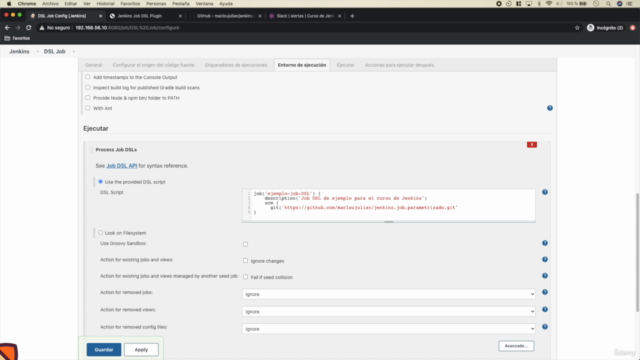Enable the With Ant checkbox
This screenshot has height=360, width=640.
coord(88,108)
